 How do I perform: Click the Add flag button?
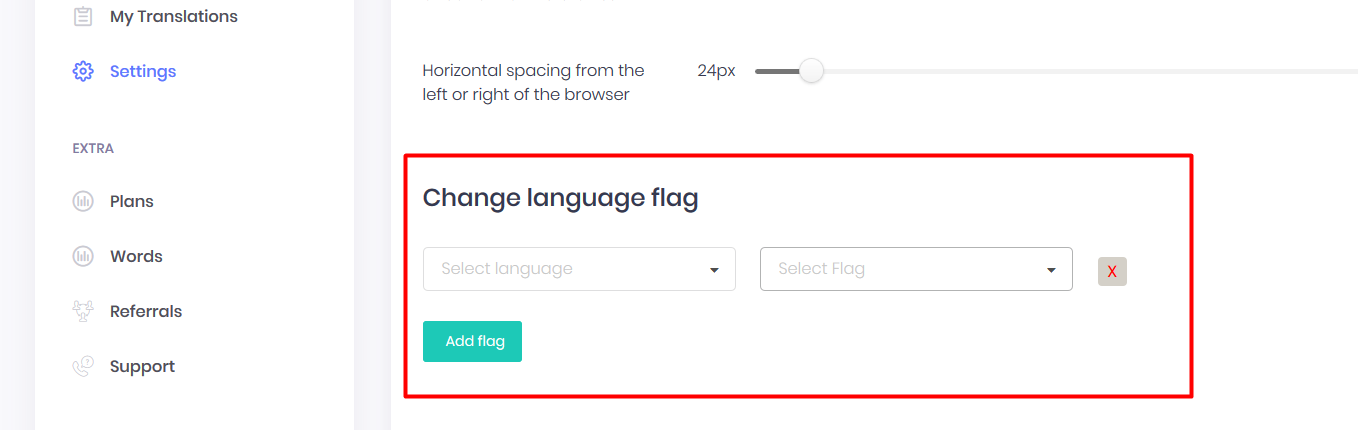[472, 341]
